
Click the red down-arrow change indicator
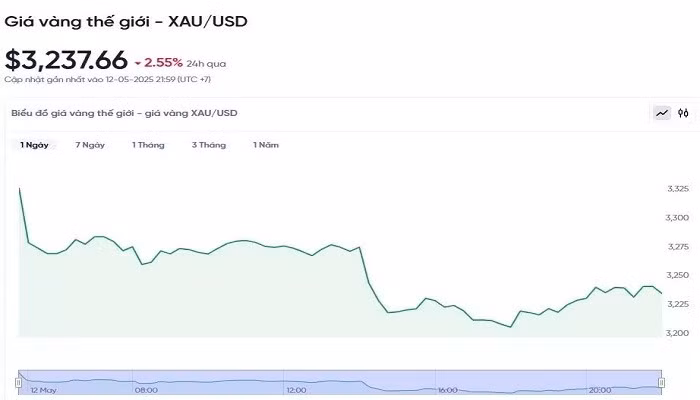(137, 63)
